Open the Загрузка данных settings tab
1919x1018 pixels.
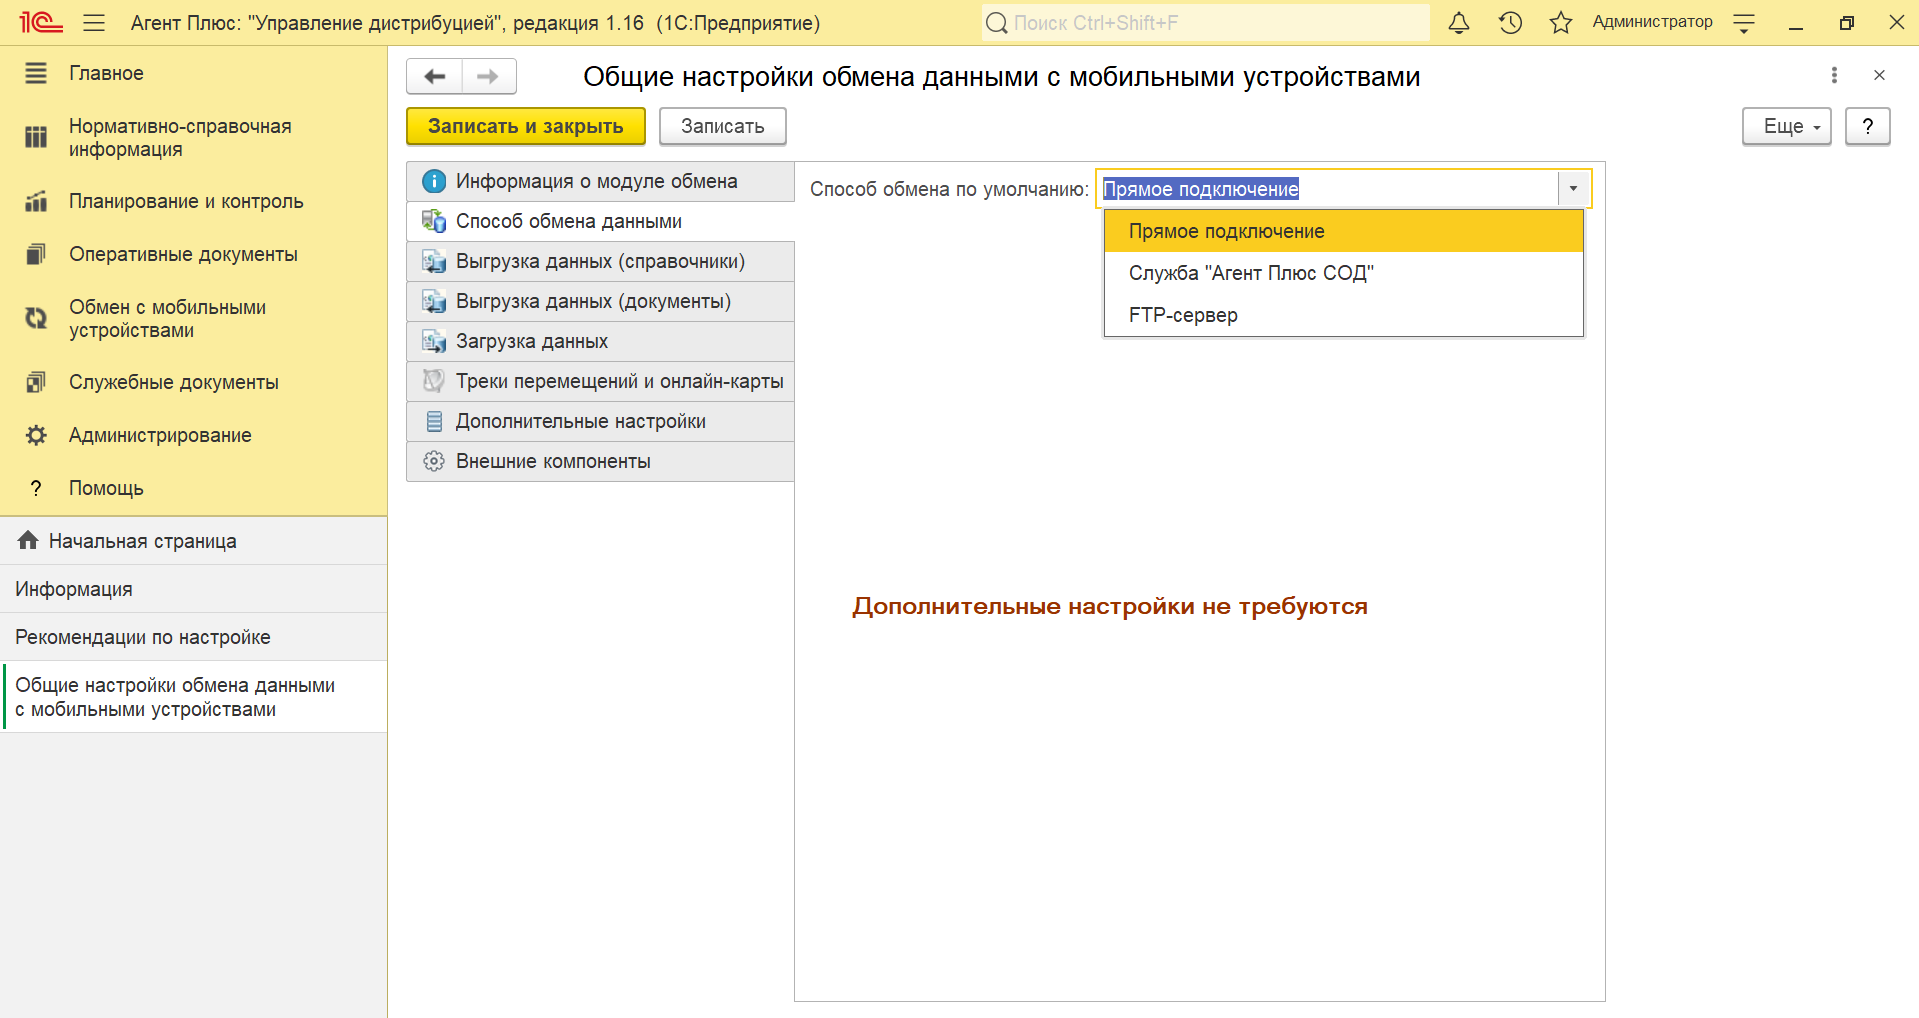point(531,341)
